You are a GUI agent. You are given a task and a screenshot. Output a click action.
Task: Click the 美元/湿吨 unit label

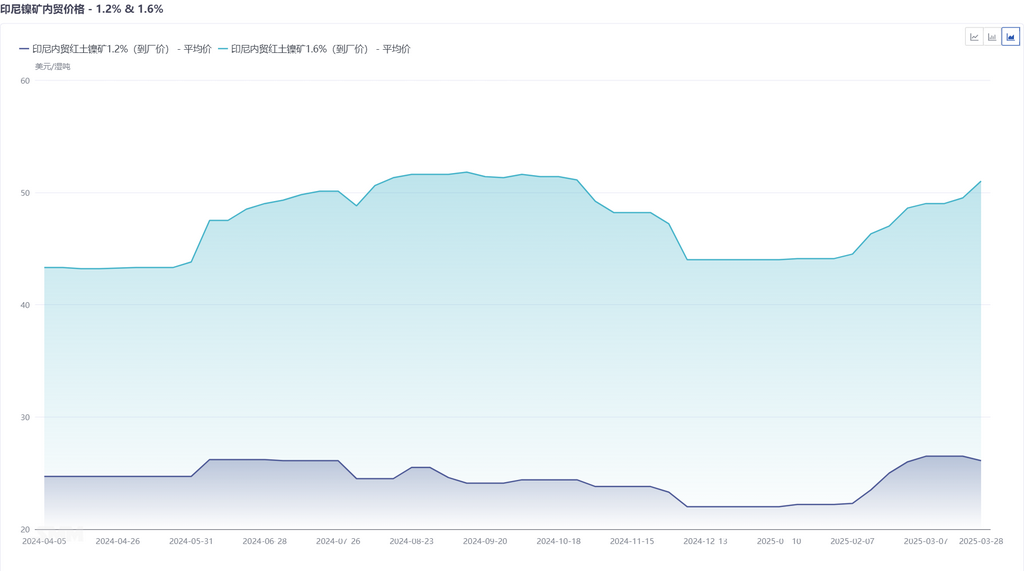coord(52,67)
